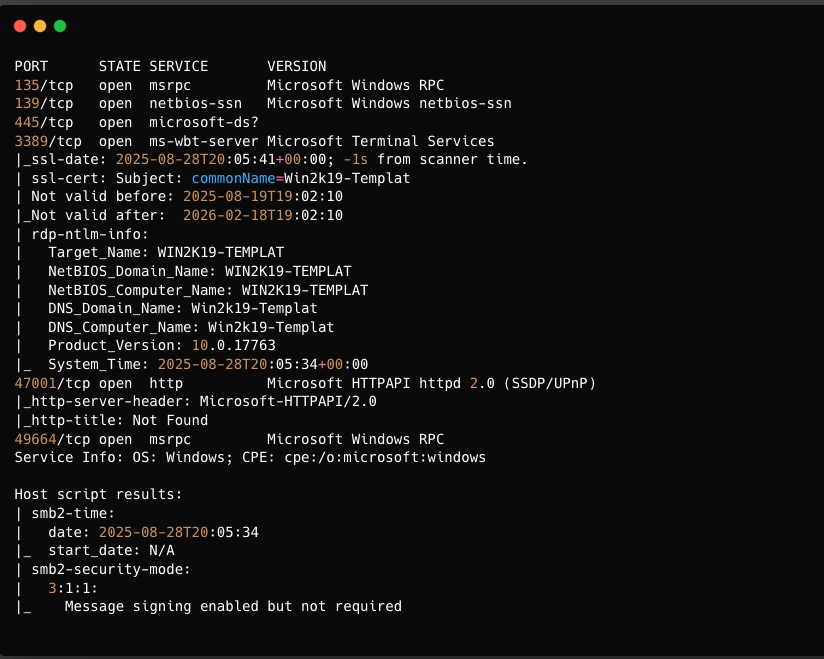Click the 49664/tcp port number
Viewport: 824px width, 659px height.
pos(36,439)
